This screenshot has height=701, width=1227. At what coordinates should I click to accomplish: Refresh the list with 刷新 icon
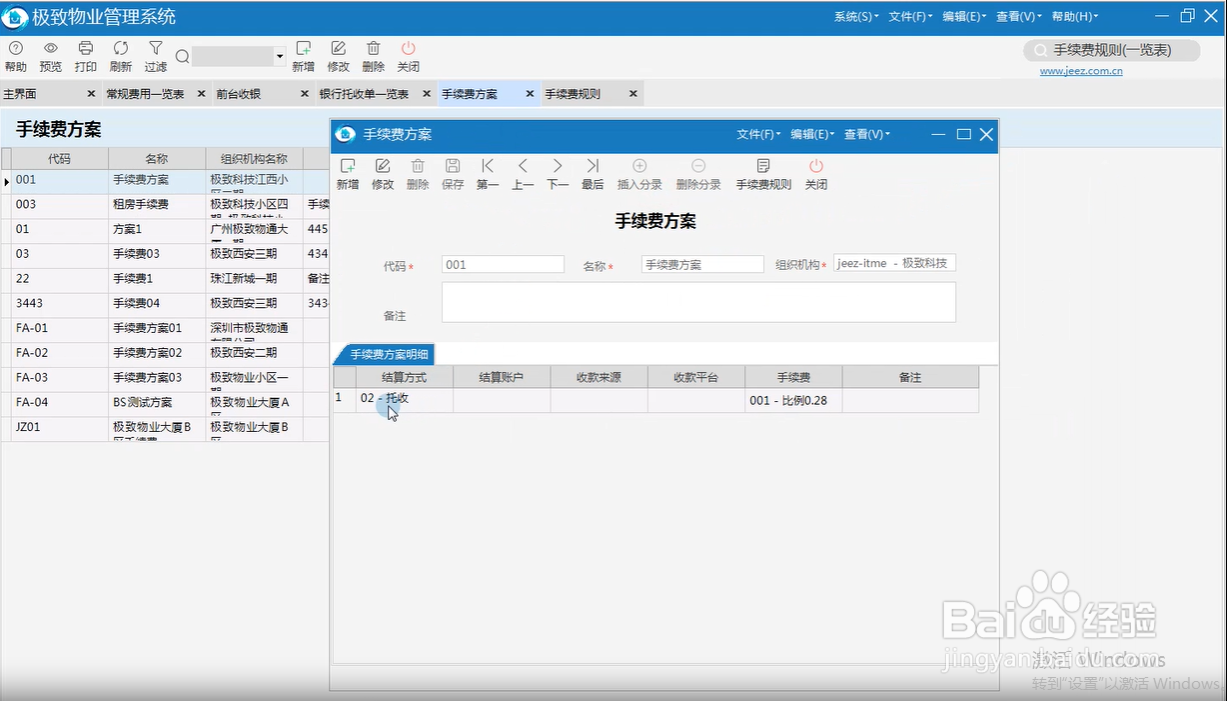[120, 54]
